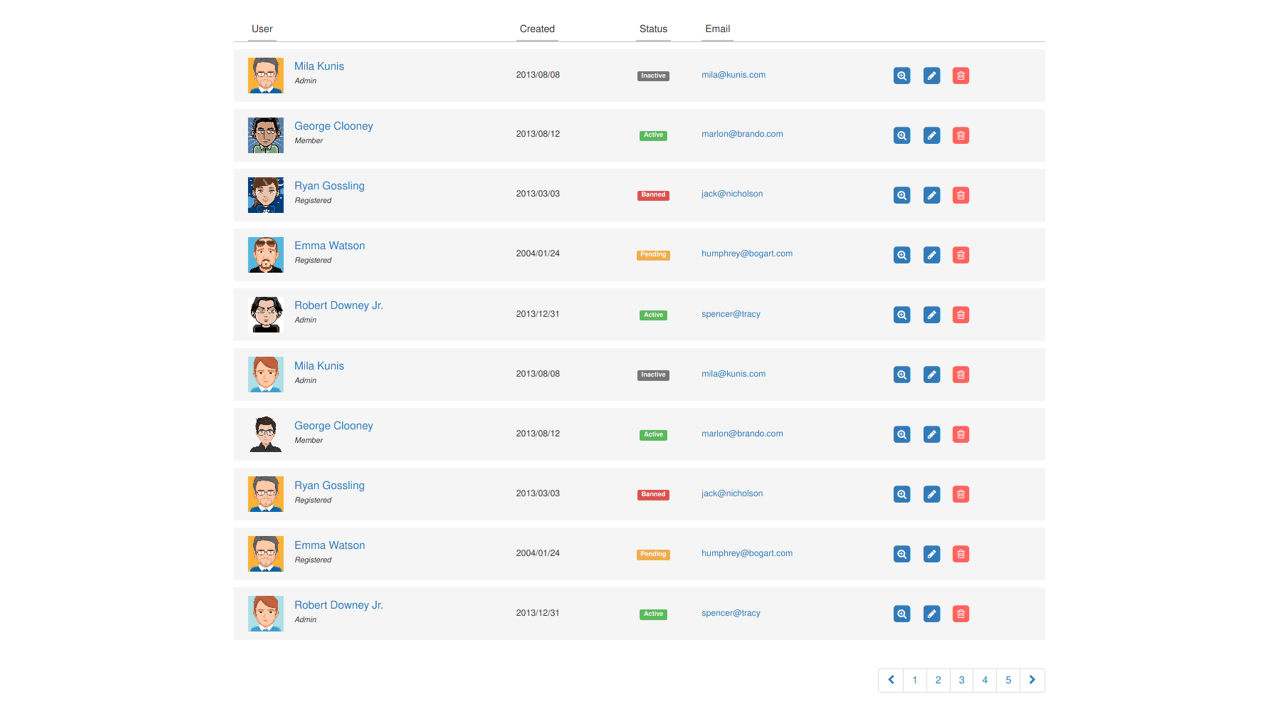This screenshot has width=1280, height=720.
Task: Jump to page 5 in pagination
Action: 1008,679
